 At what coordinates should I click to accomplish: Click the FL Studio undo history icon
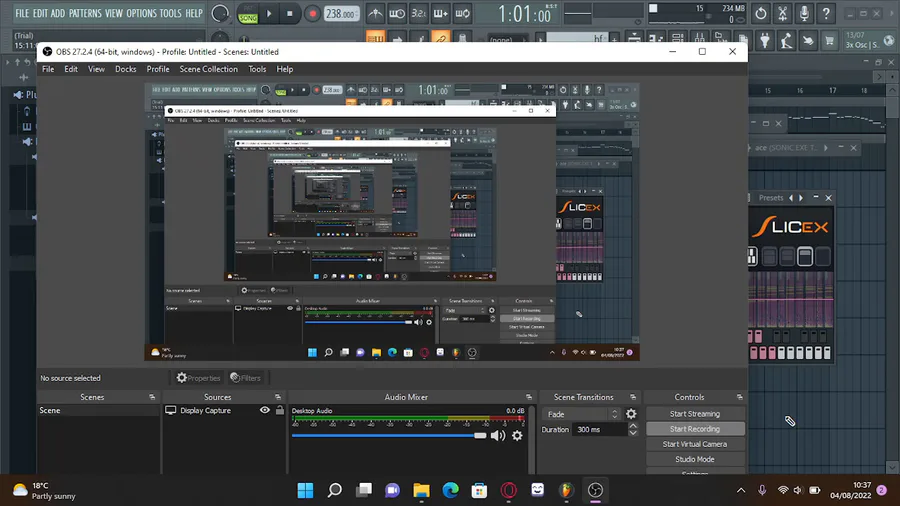[761, 13]
